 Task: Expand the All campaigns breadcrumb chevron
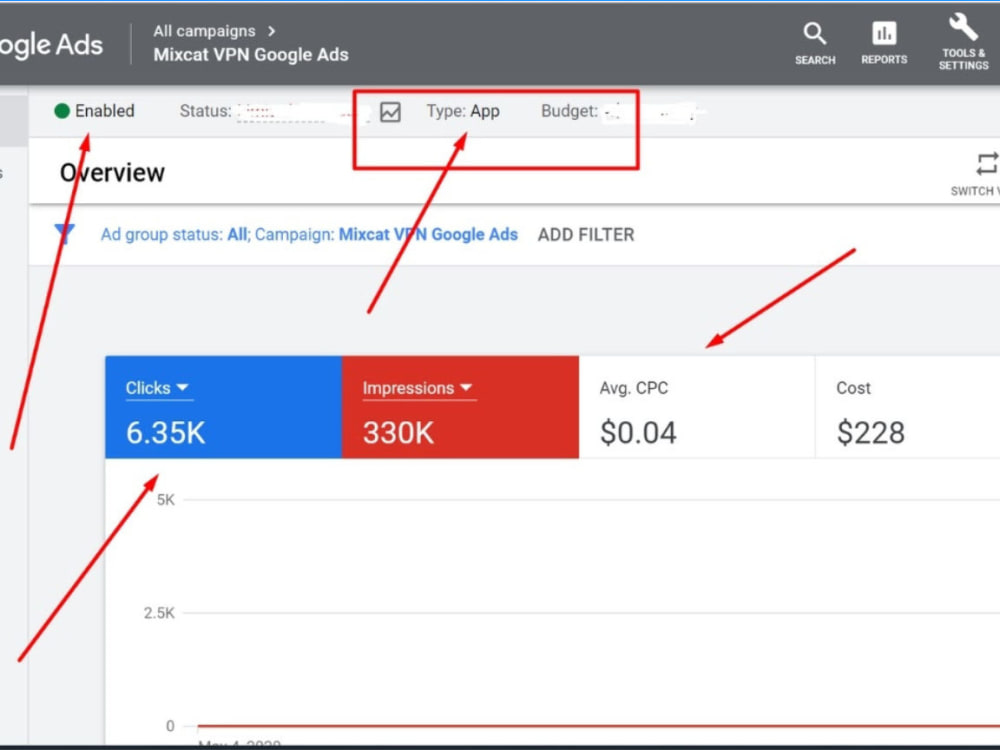coord(272,31)
